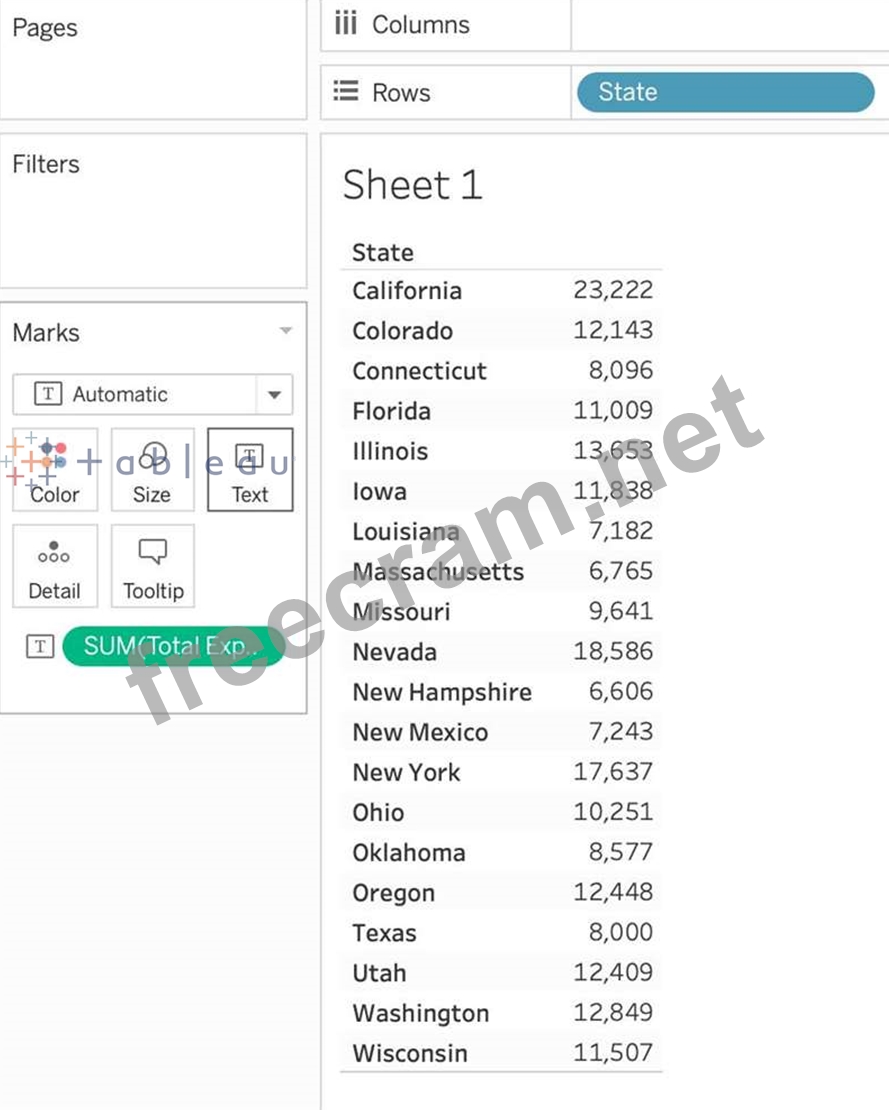
Task: Click the Detail marks card
Action: 55,566
